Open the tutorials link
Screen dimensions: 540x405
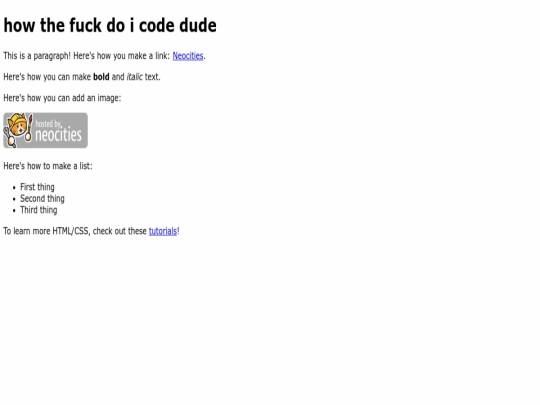[163, 231]
